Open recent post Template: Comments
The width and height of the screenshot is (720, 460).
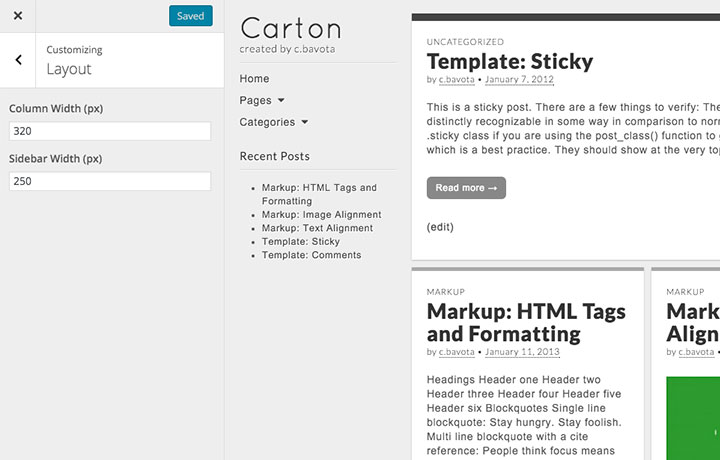tap(311, 256)
